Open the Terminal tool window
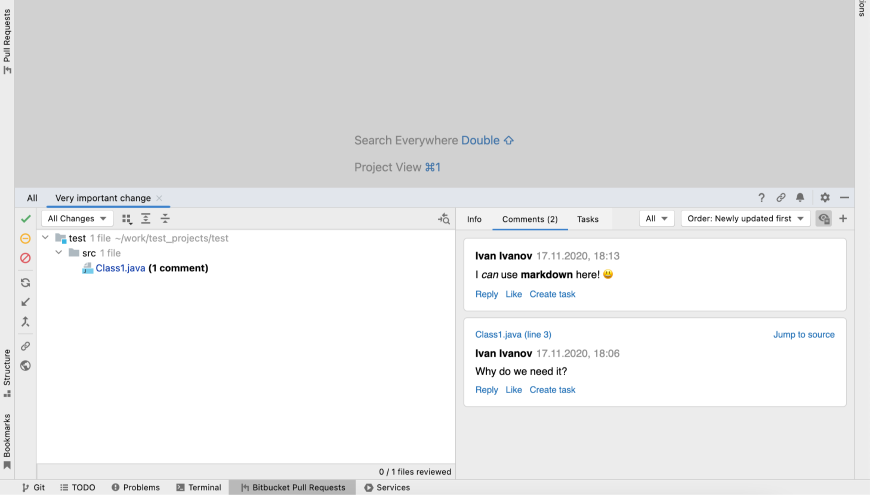The height and width of the screenshot is (495, 870). (198, 487)
